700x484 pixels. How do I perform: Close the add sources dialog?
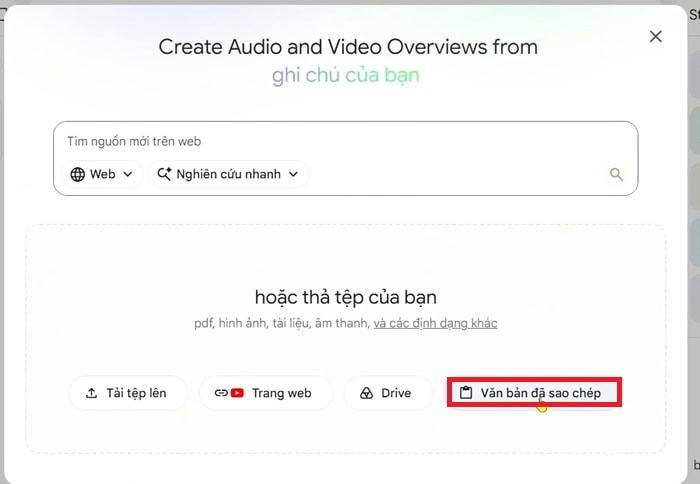click(655, 36)
